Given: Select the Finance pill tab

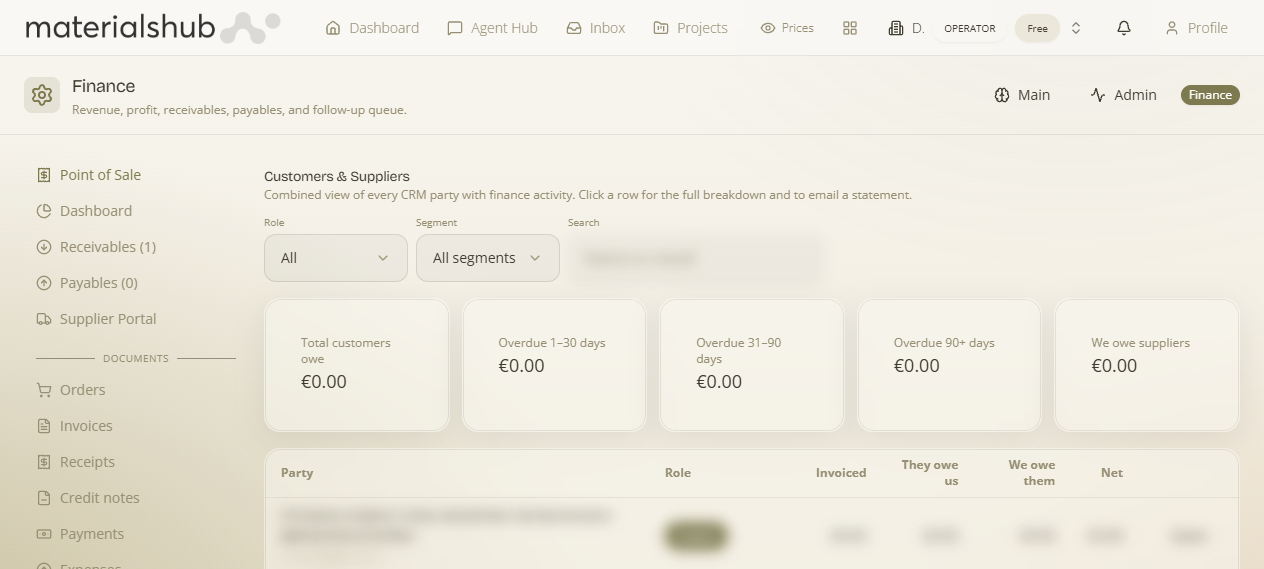Looking at the screenshot, I should point(1210,95).
